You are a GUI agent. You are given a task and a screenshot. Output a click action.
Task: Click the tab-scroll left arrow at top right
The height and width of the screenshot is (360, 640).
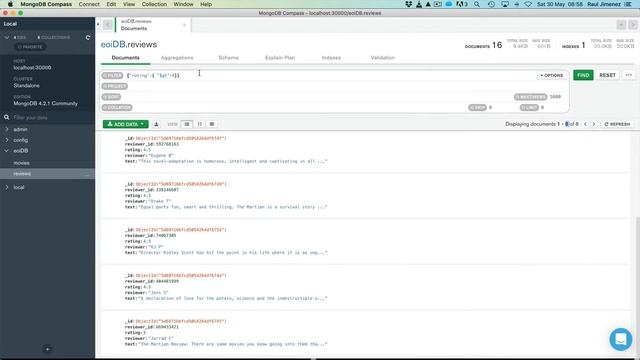621,25
